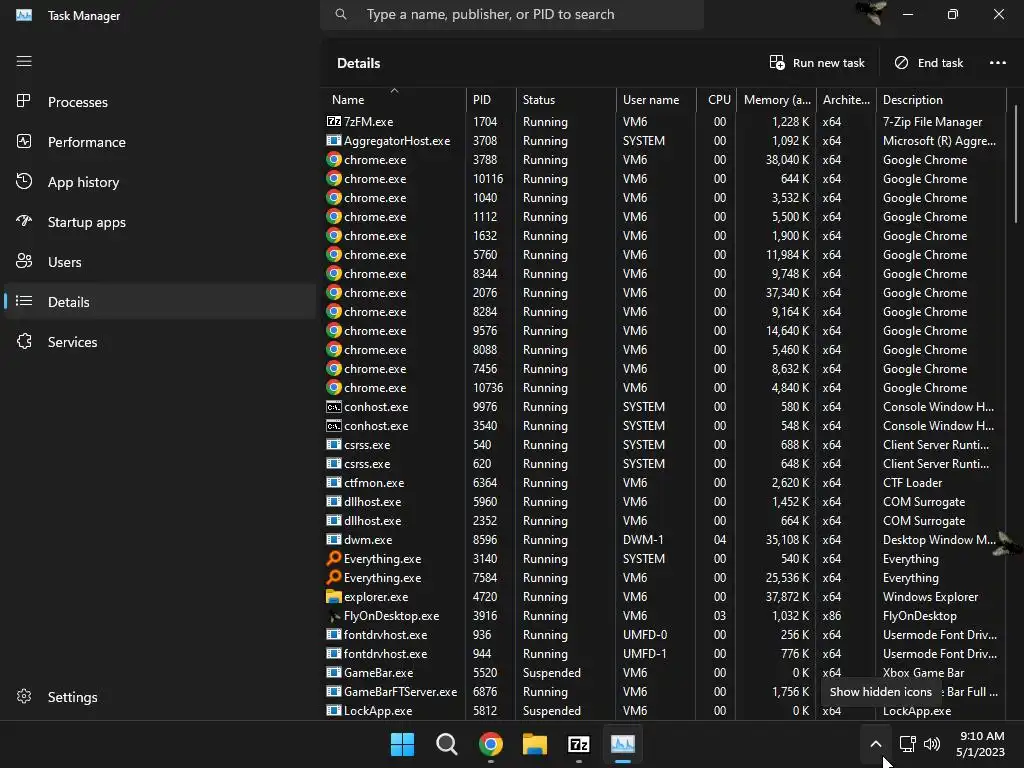
Task: Click the 38,040 K memory value
Action: click(x=787, y=159)
